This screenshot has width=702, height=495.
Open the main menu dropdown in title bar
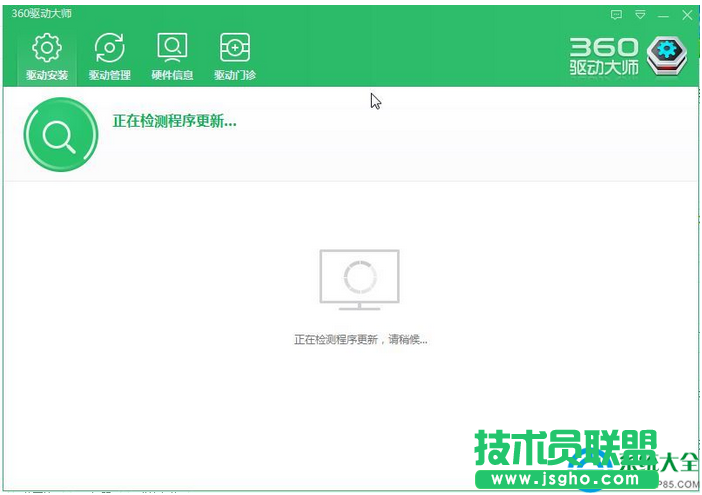(x=640, y=15)
